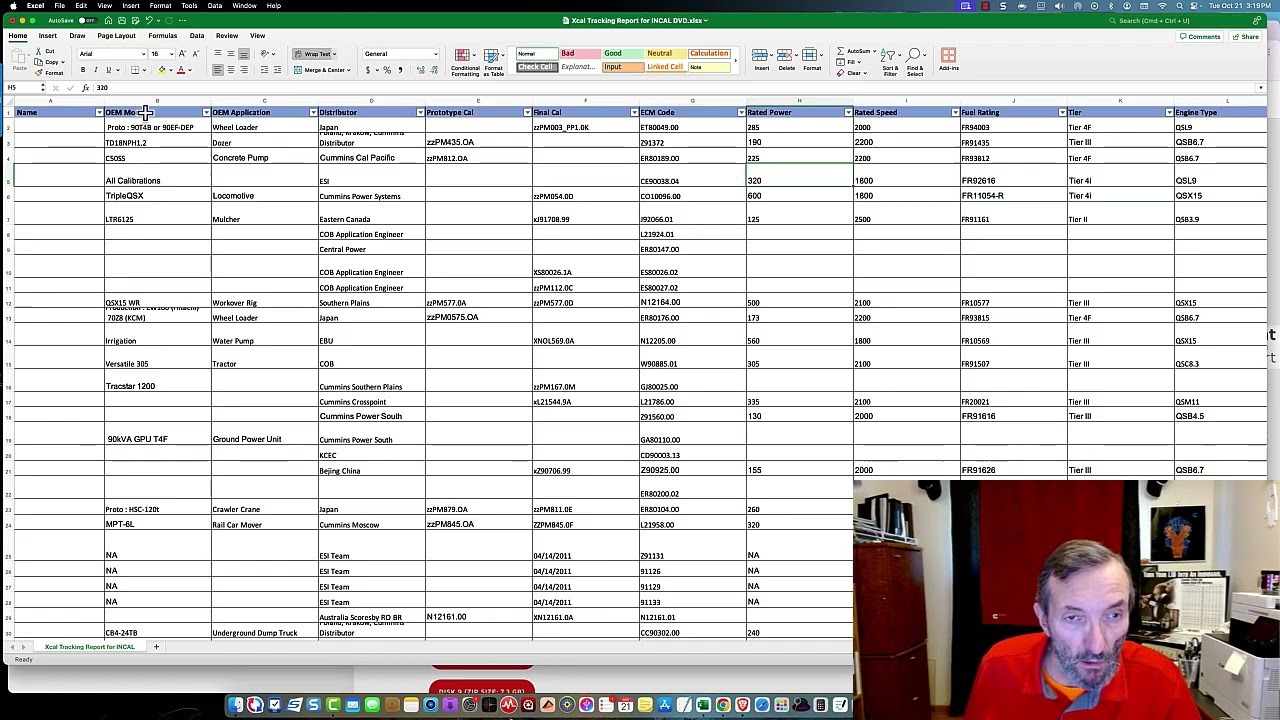
Task: Select Xcal Tracking Report sheet tab
Action: [89, 647]
